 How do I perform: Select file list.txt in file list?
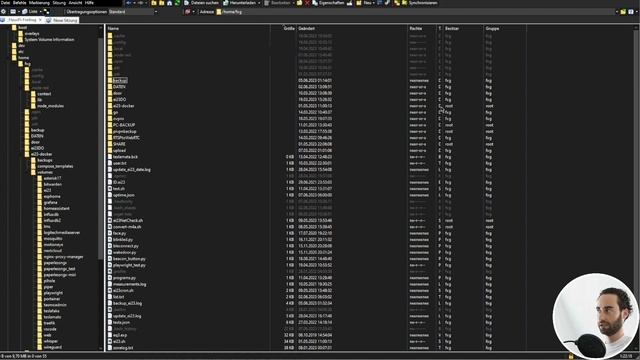point(118,297)
